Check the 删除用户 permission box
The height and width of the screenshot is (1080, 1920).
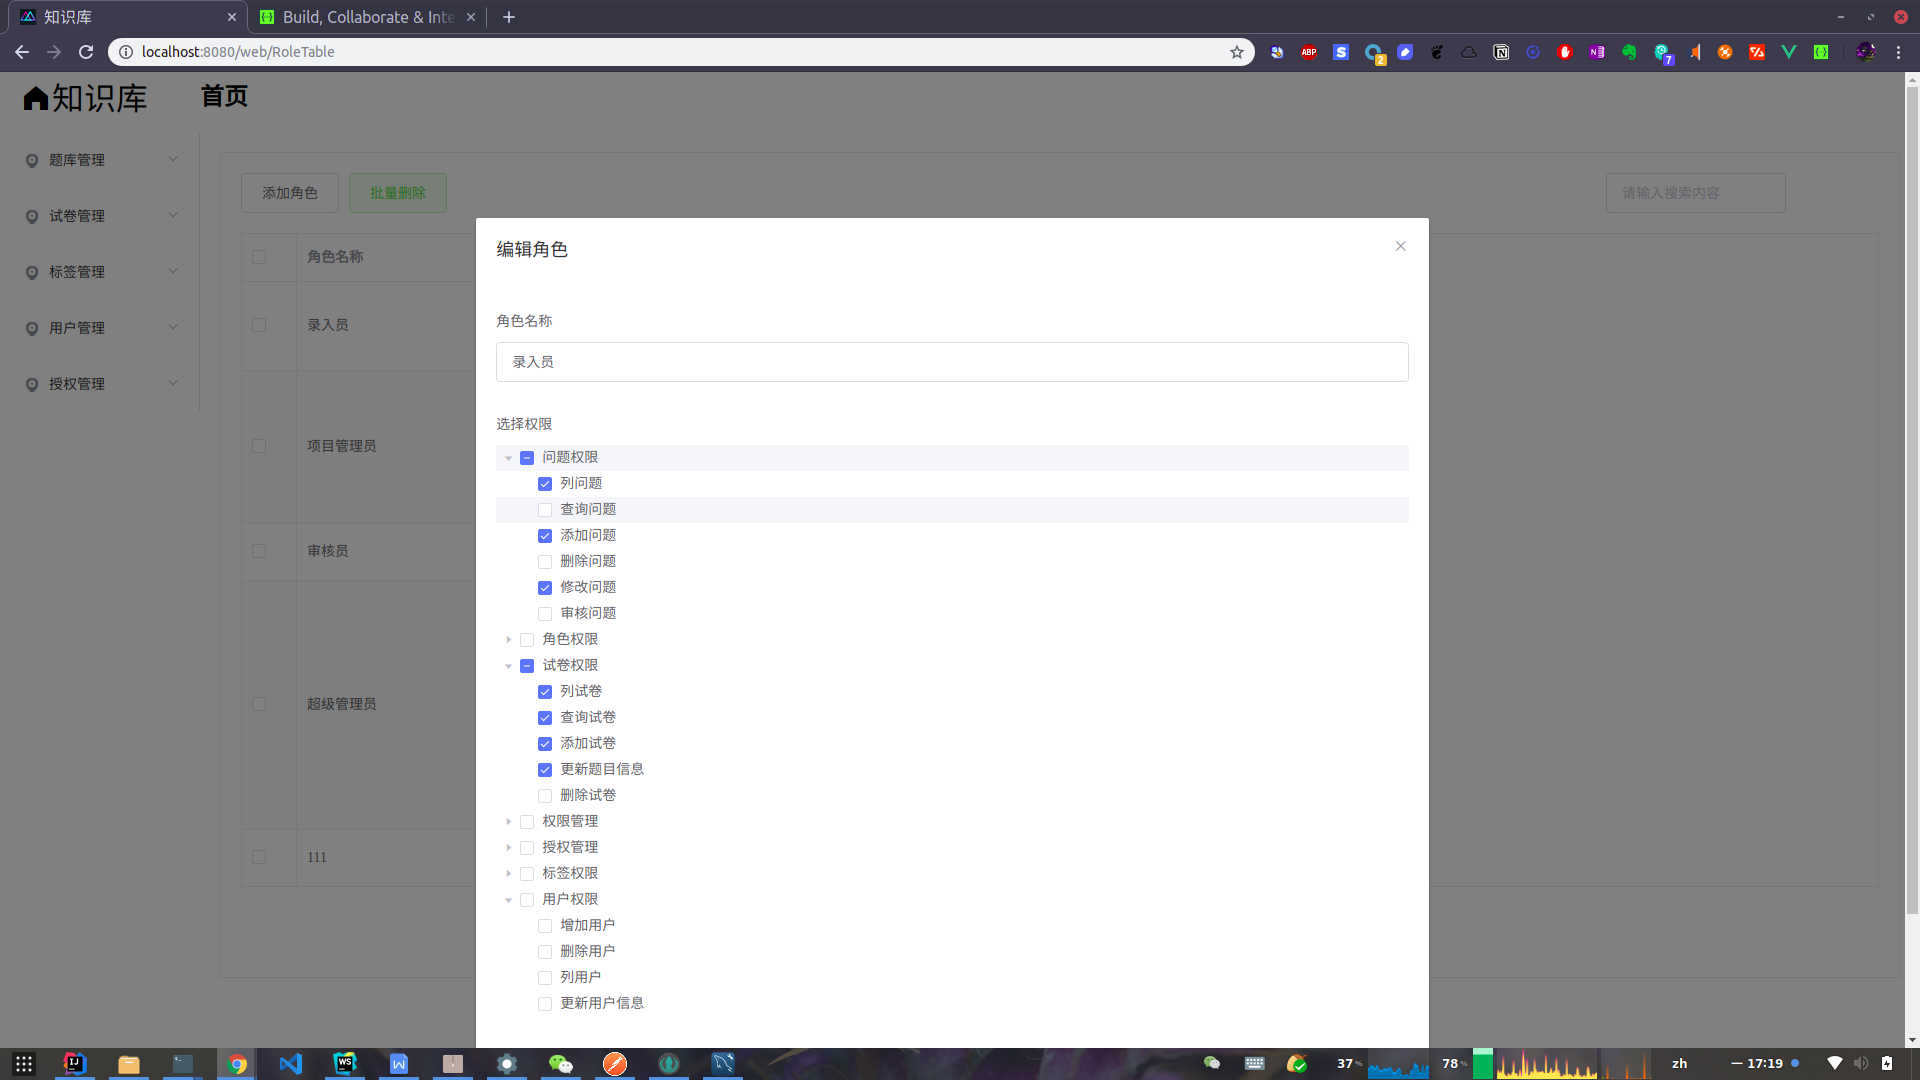tap(545, 952)
